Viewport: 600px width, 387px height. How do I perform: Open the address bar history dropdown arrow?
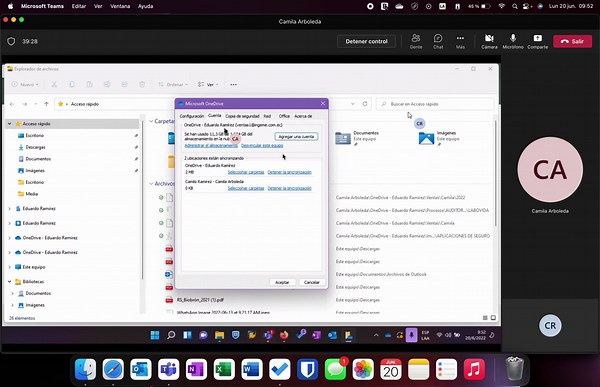tap(352, 104)
